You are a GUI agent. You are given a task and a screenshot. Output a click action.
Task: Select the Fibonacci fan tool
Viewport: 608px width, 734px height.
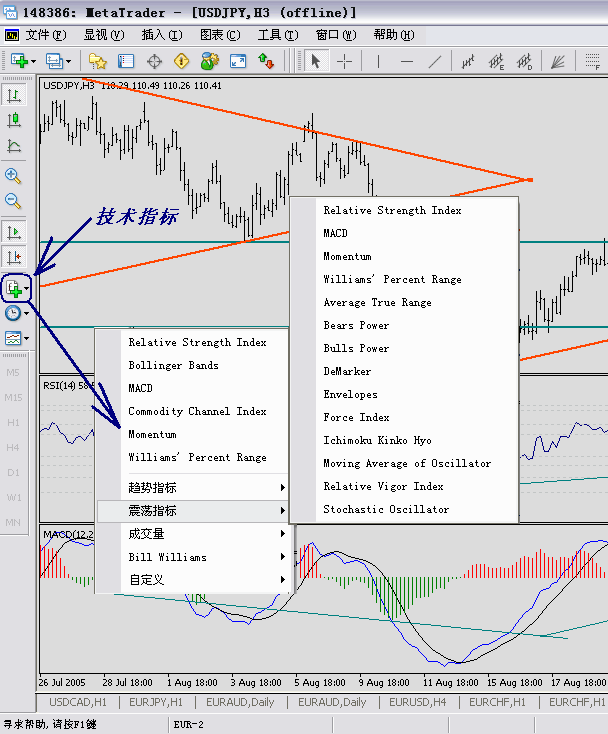coord(557,61)
